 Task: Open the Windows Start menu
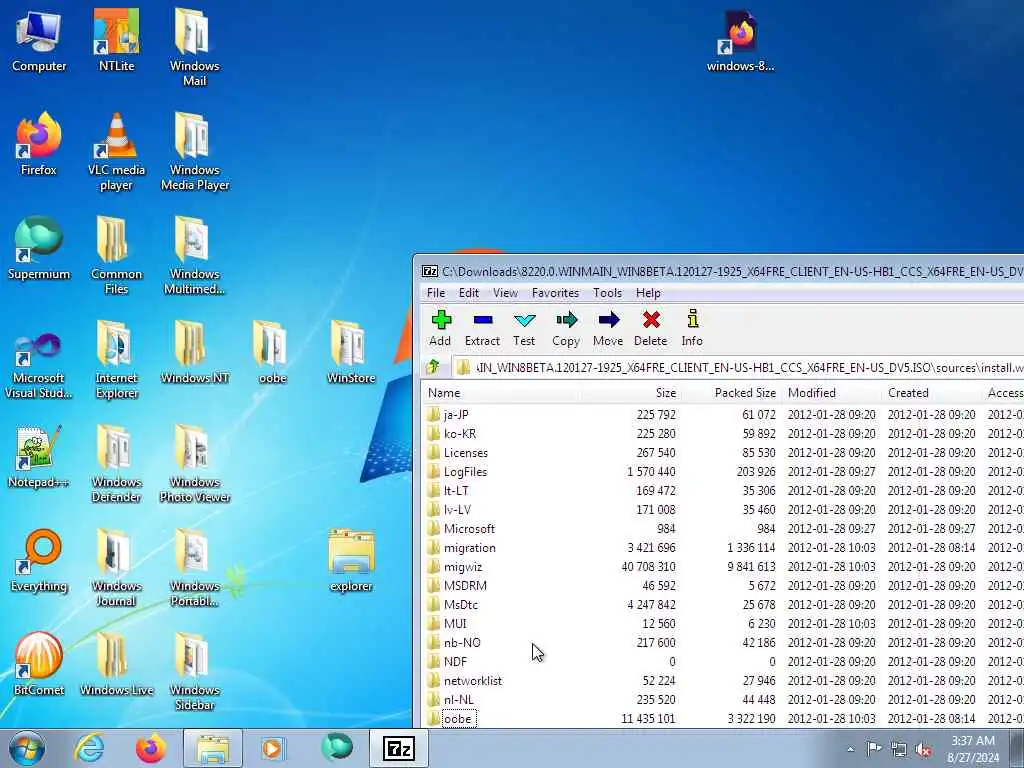(x=27, y=748)
